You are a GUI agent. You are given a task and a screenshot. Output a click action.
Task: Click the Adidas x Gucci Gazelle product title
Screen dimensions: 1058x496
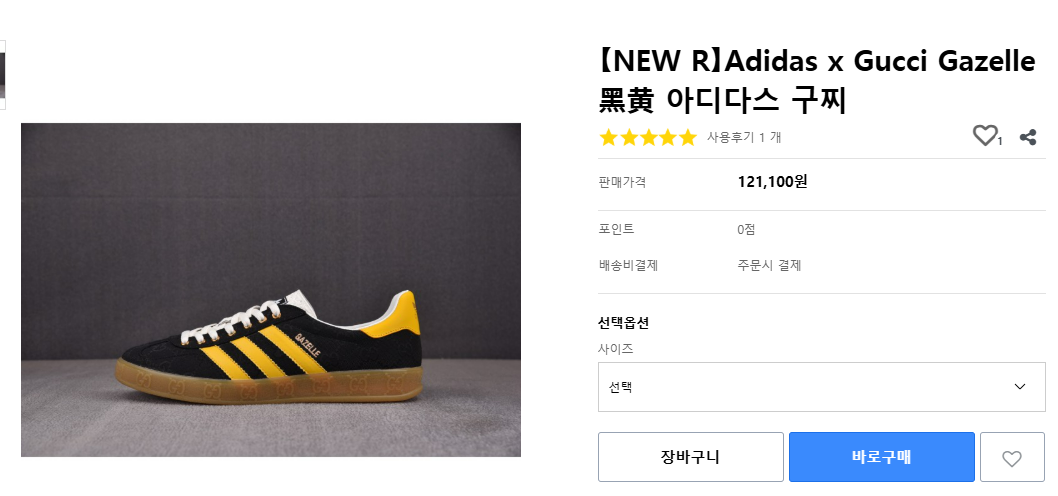tap(816, 80)
